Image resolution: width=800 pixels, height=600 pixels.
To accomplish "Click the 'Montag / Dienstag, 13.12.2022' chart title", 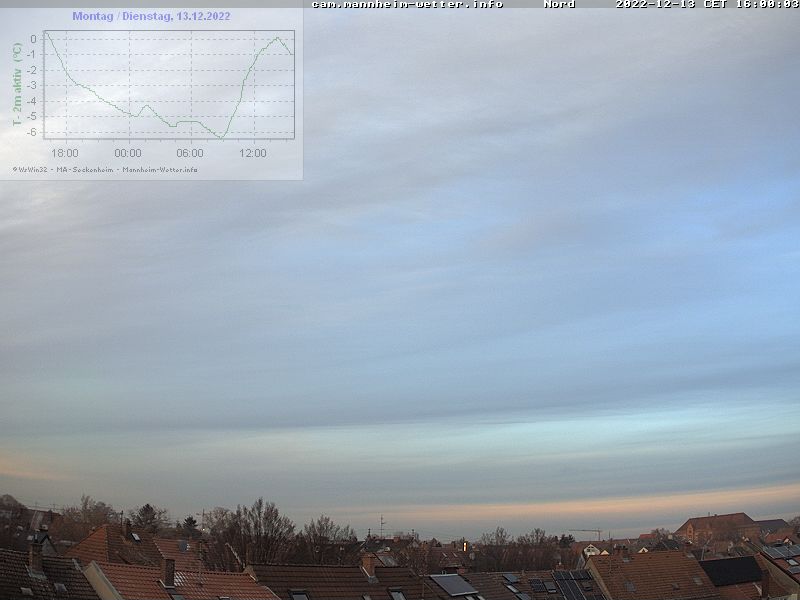I will pos(151,16).
